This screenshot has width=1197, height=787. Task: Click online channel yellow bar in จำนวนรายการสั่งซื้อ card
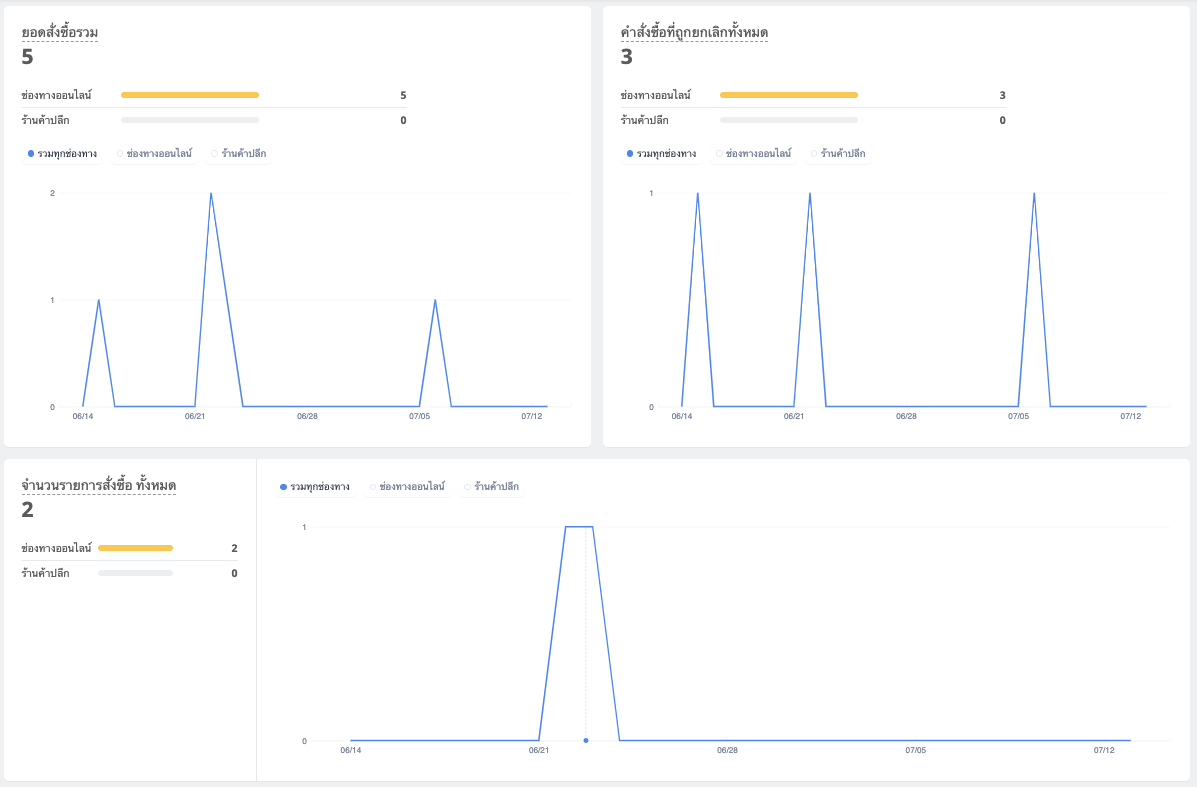pyautogui.click(x=135, y=548)
